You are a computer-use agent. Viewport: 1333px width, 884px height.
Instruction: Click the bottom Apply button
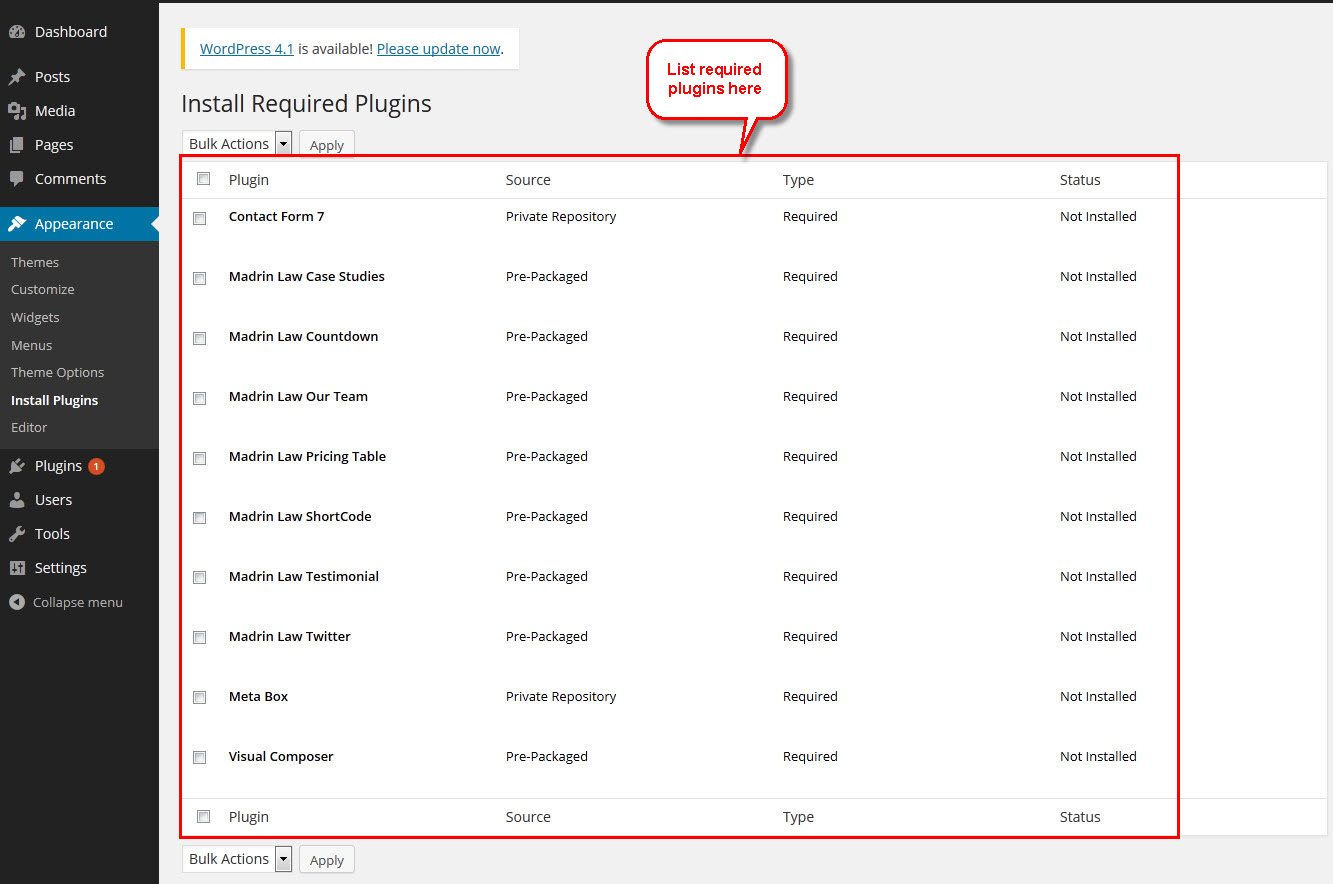[x=327, y=860]
